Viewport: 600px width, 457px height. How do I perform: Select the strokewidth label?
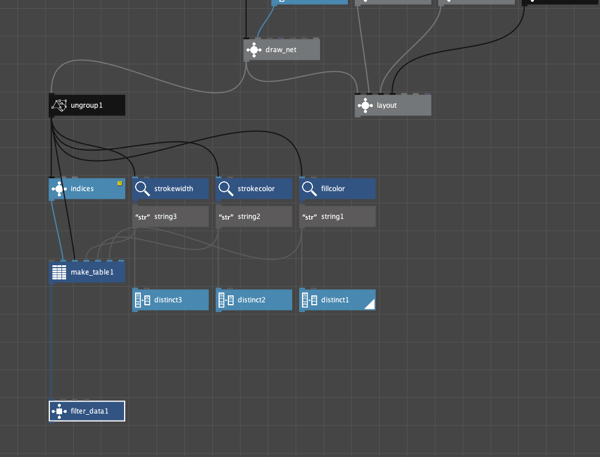[173, 189]
